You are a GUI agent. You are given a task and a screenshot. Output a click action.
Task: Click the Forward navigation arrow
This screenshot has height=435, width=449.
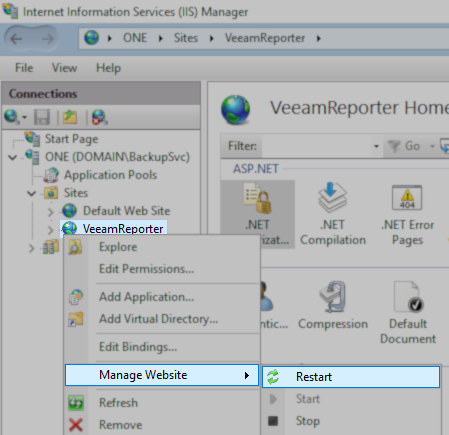tap(48, 39)
